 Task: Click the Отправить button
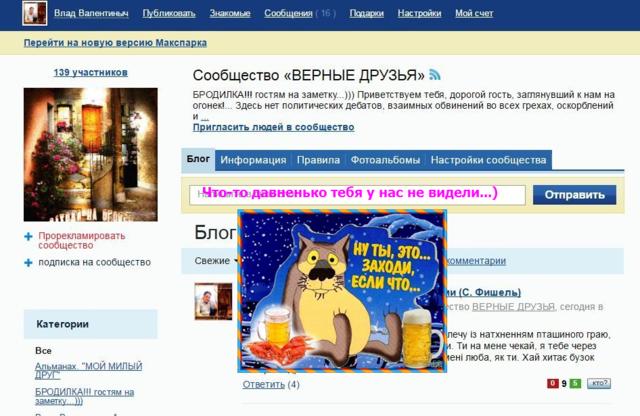click(x=574, y=195)
